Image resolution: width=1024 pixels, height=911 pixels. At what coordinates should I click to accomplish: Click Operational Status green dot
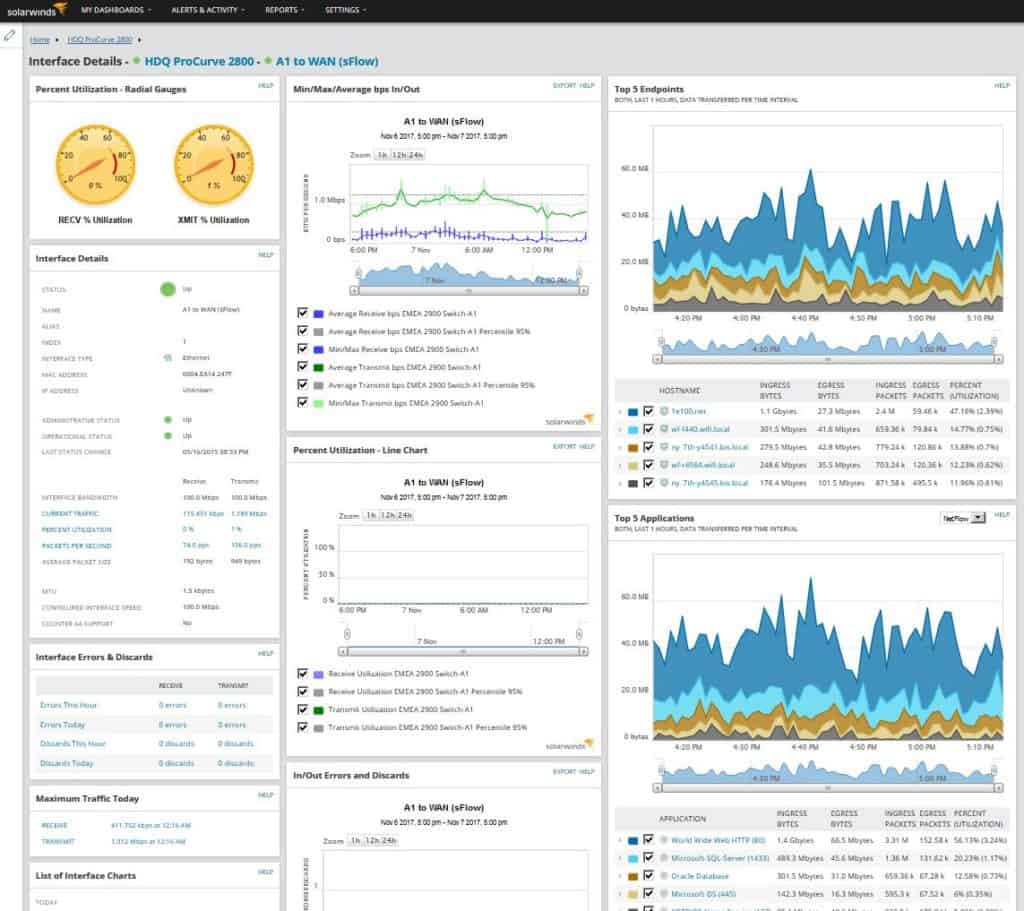pyautogui.click(x=168, y=436)
